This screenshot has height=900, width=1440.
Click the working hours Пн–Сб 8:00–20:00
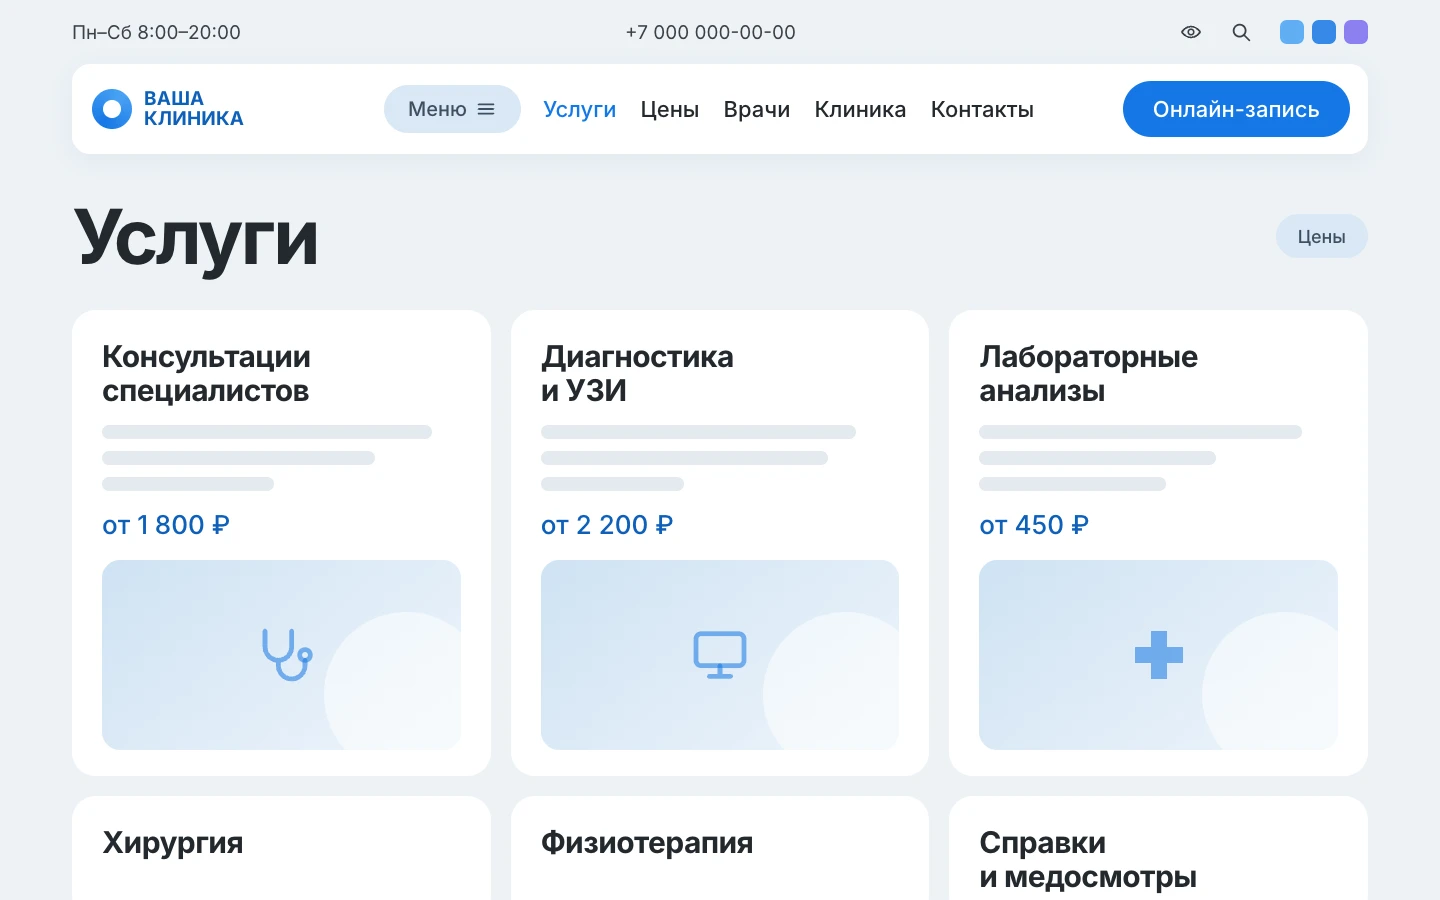[156, 32]
